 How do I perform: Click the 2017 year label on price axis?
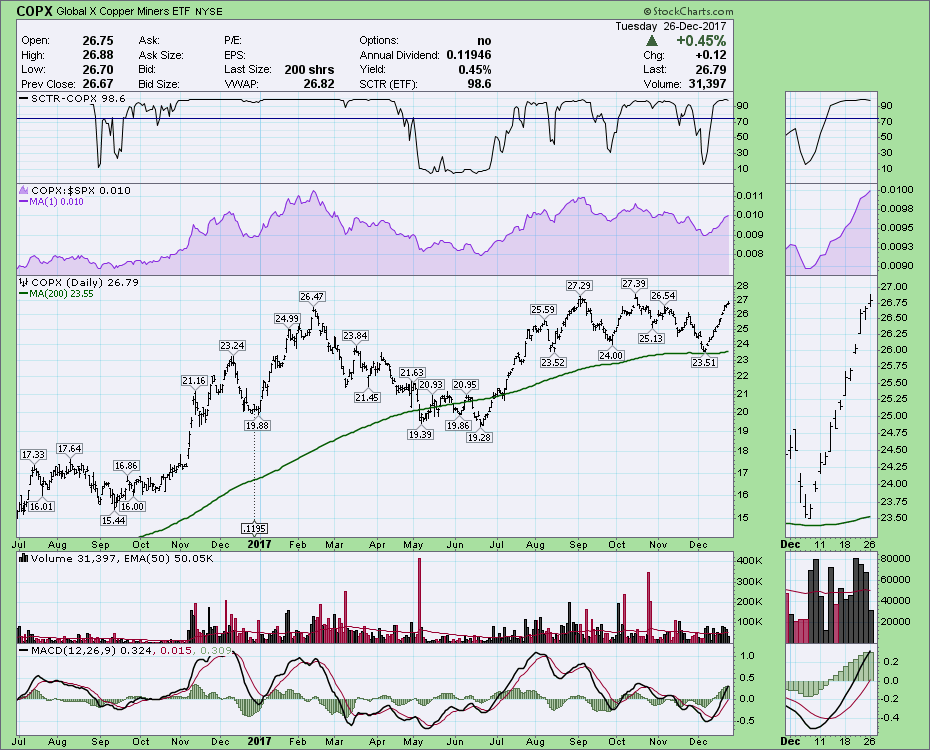(x=259, y=544)
